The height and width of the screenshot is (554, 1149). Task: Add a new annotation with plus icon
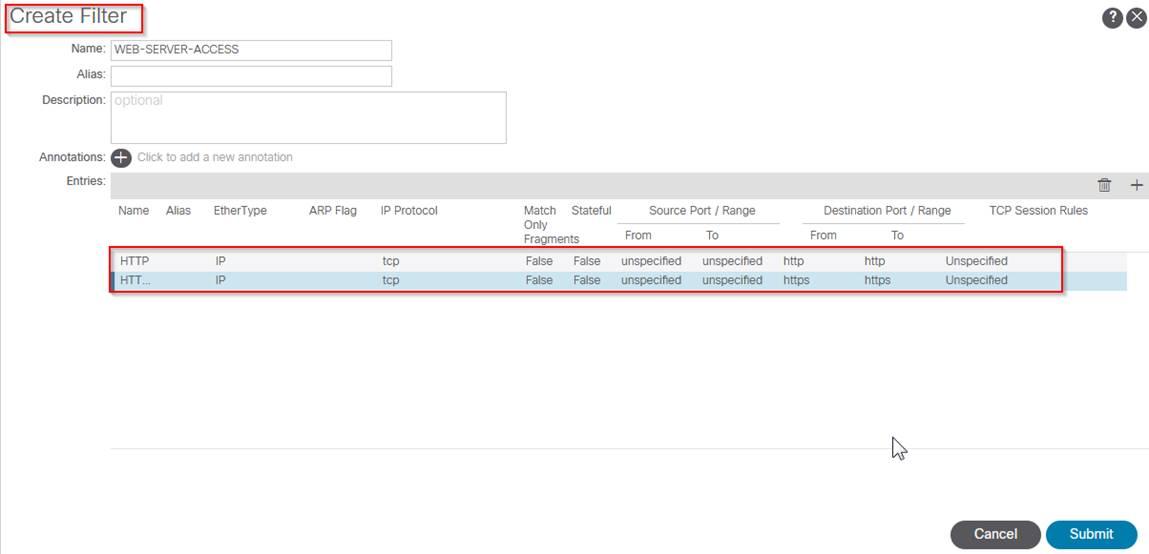(121, 158)
